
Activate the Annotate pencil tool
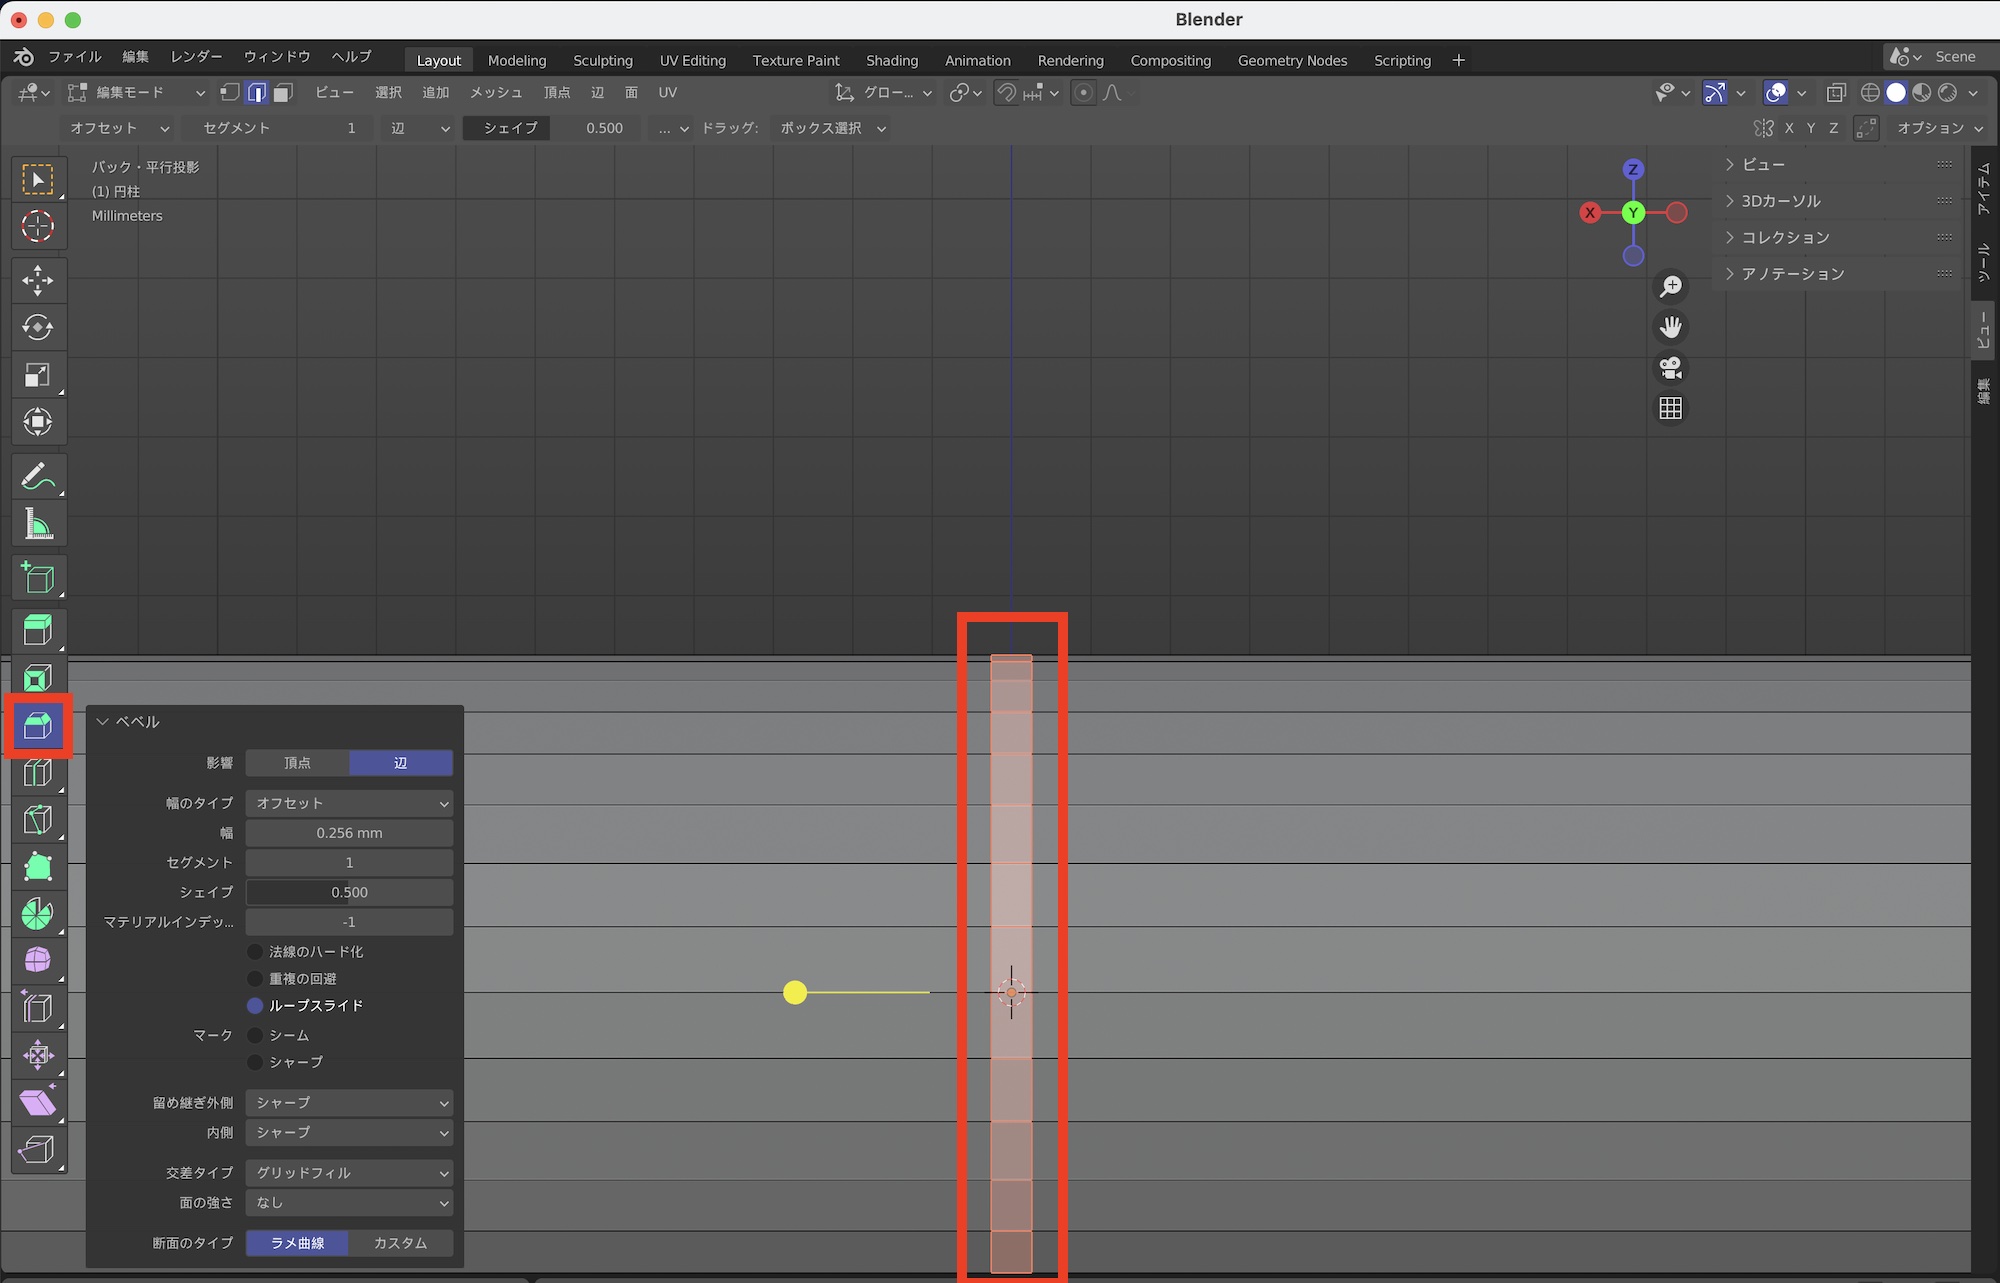38,477
